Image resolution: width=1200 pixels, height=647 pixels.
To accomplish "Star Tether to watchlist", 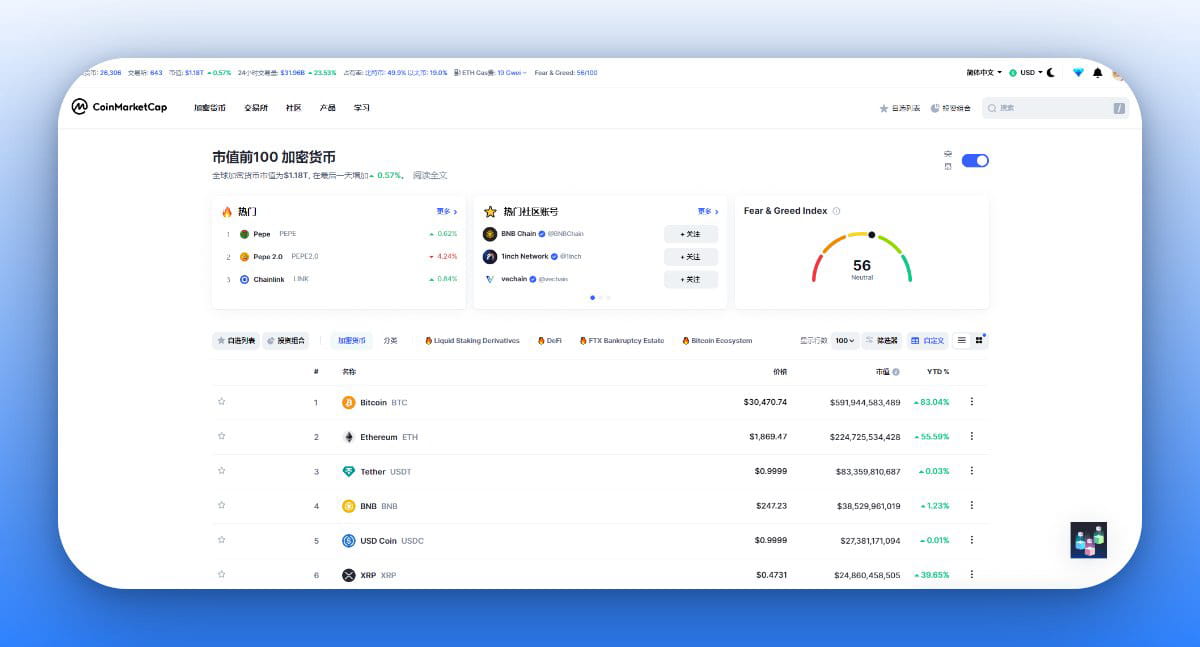I will [x=222, y=471].
